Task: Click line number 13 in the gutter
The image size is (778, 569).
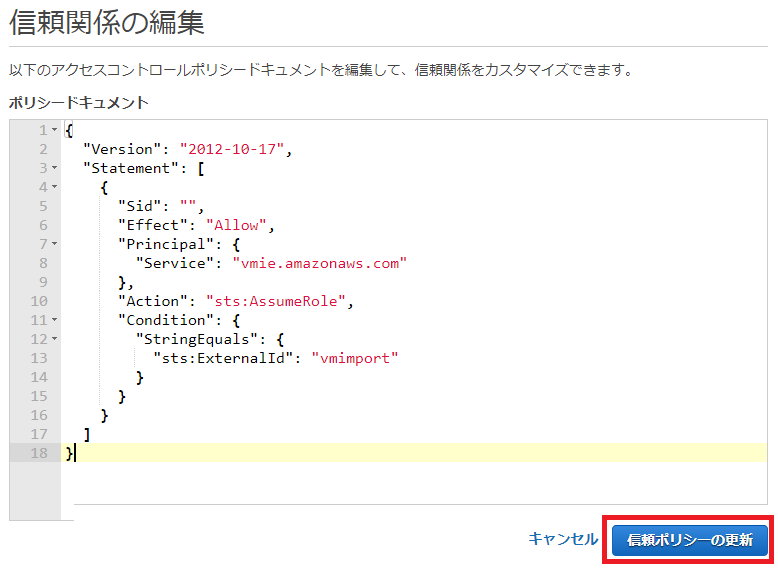Action: 39,358
